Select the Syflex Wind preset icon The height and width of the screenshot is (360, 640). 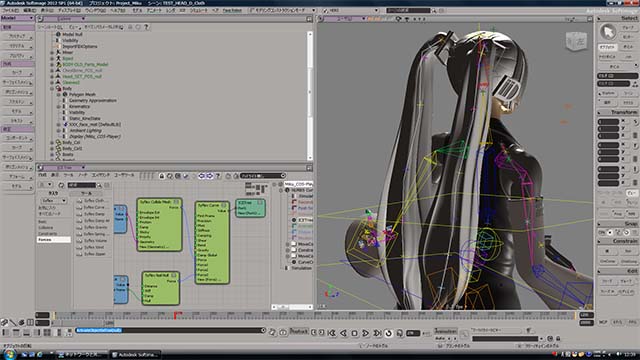click(x=79, y=247)
